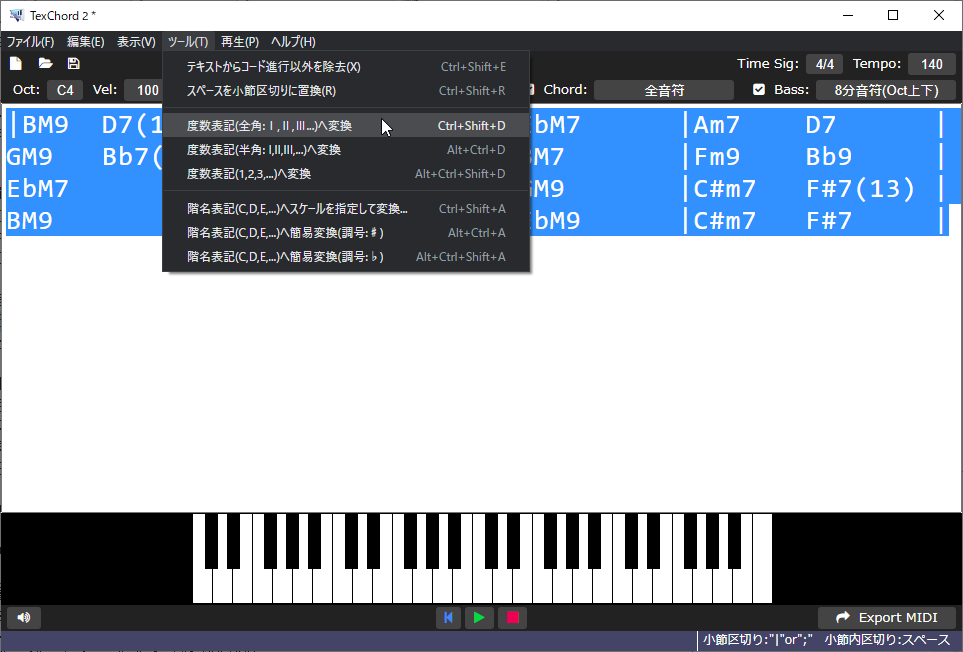The image size is (963, 652).
Task: Click the New file icon
Action: [15, 63]
